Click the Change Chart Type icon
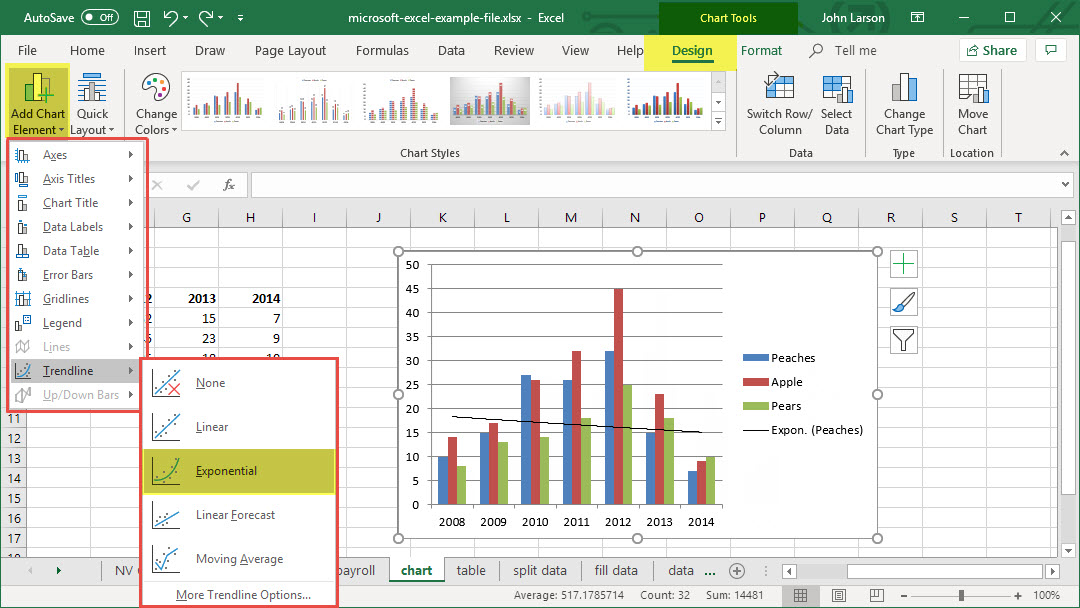Image resolution: width=1080 pixels, height=608 pixels. click(904, 89)
